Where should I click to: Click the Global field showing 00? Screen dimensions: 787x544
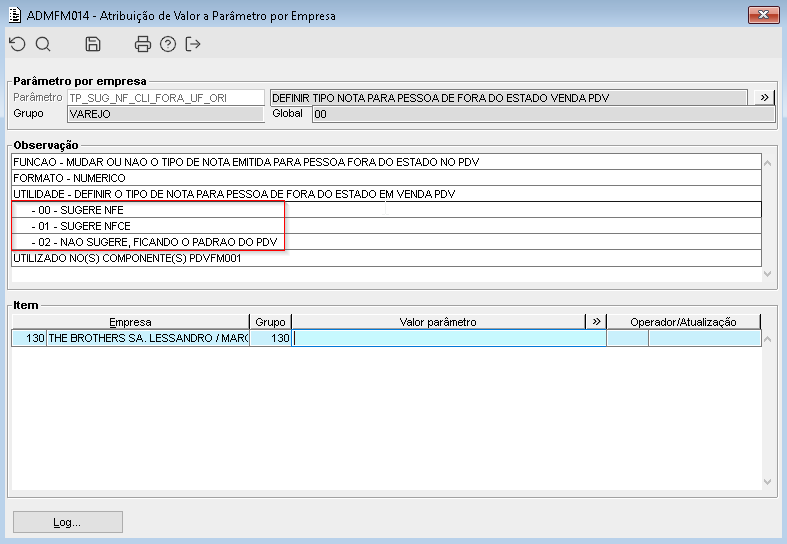pyautogui.click(x=544, y=114)
